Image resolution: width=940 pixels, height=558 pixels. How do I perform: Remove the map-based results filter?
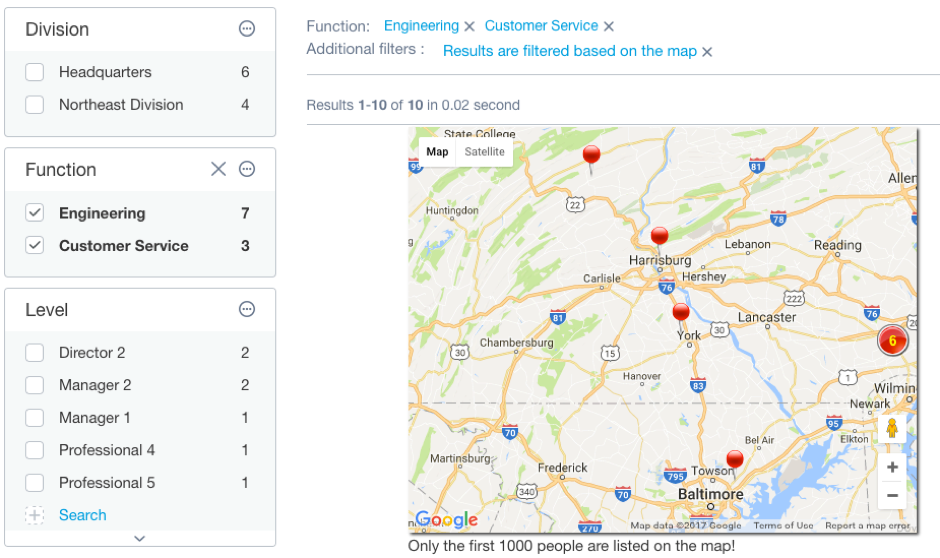pos(707,52)
